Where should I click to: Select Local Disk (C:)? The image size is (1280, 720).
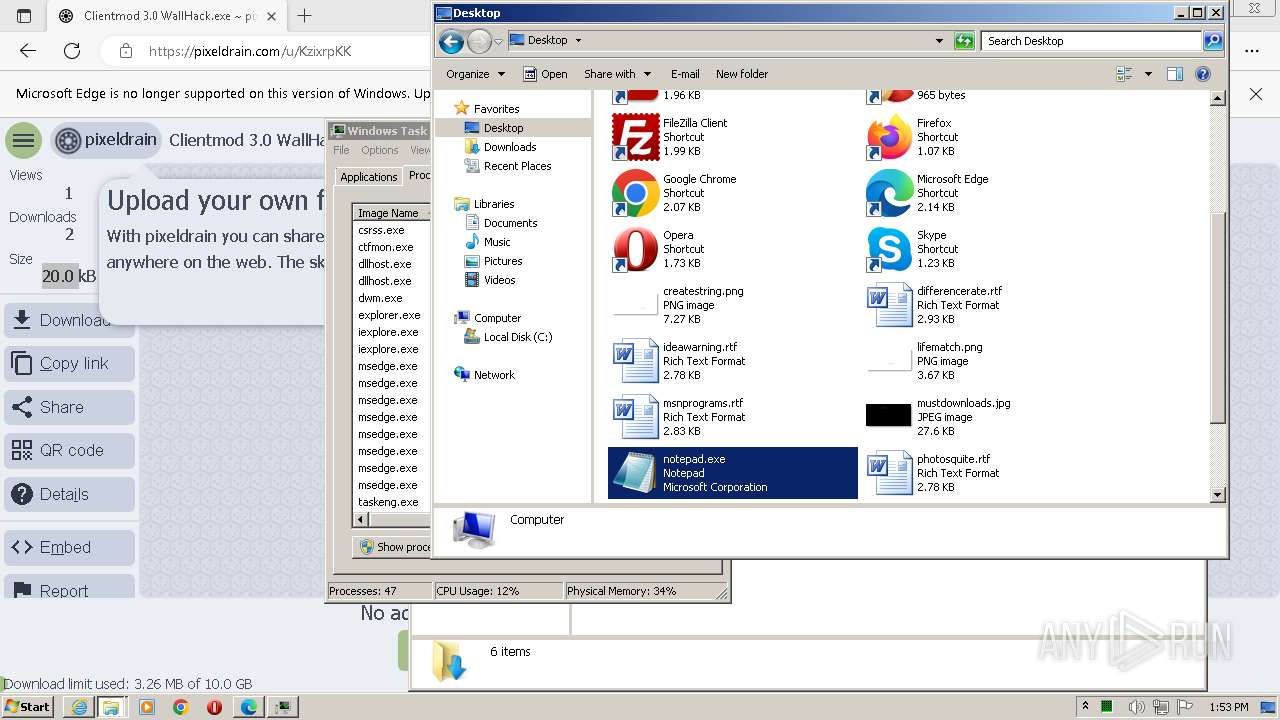click(518, 337)
